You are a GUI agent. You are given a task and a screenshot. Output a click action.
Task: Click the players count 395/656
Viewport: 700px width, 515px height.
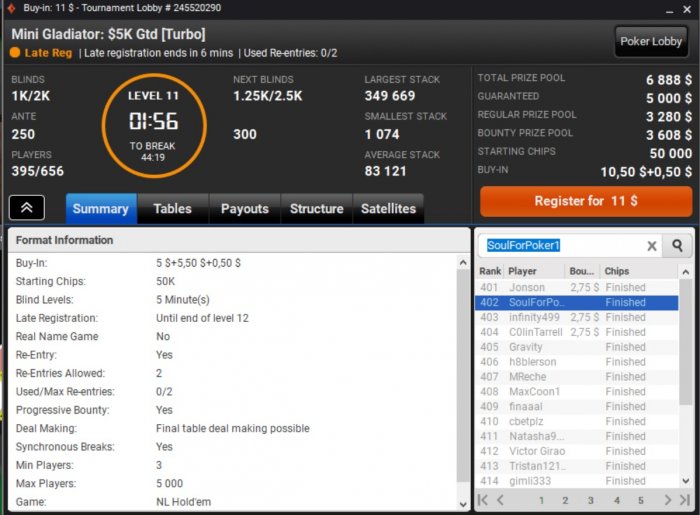click(x=38, y=171)
